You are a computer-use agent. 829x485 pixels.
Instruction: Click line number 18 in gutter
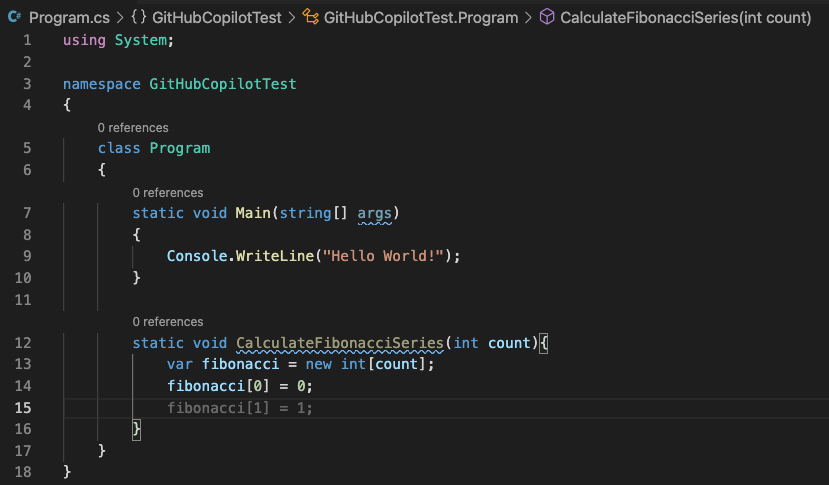pos(23,472)
